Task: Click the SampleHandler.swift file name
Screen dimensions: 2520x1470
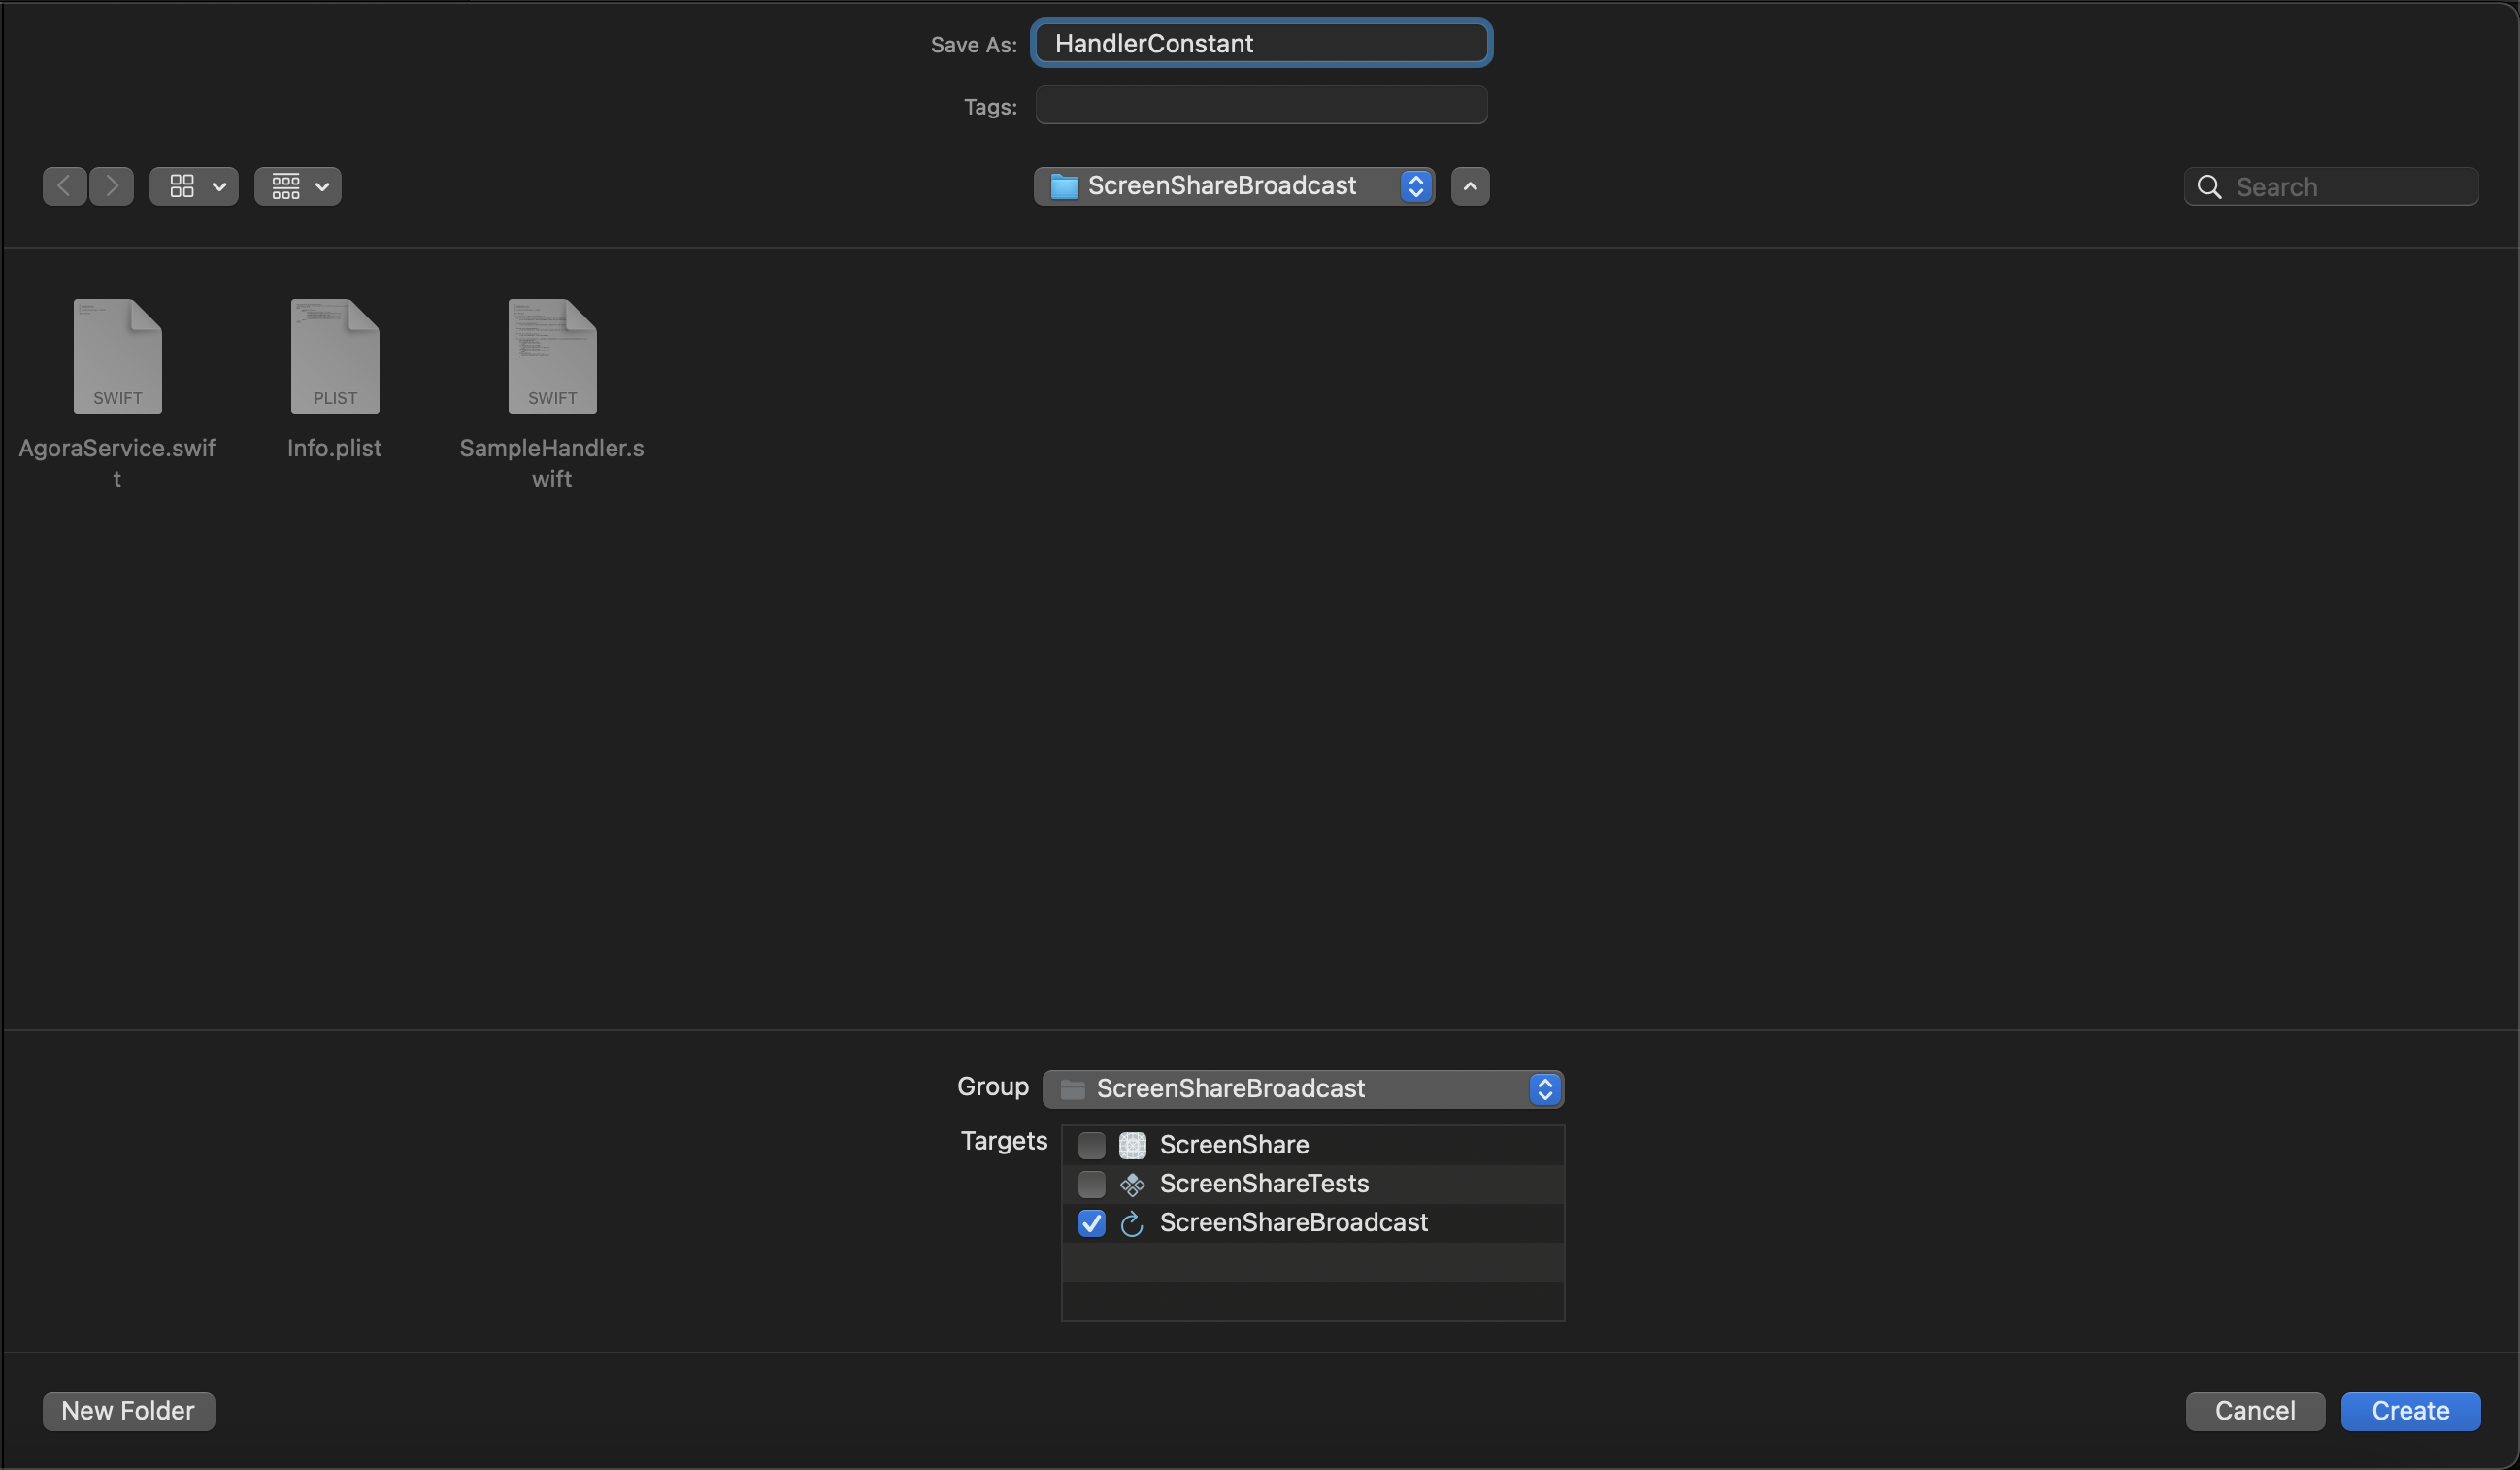Action: (552, 463)
